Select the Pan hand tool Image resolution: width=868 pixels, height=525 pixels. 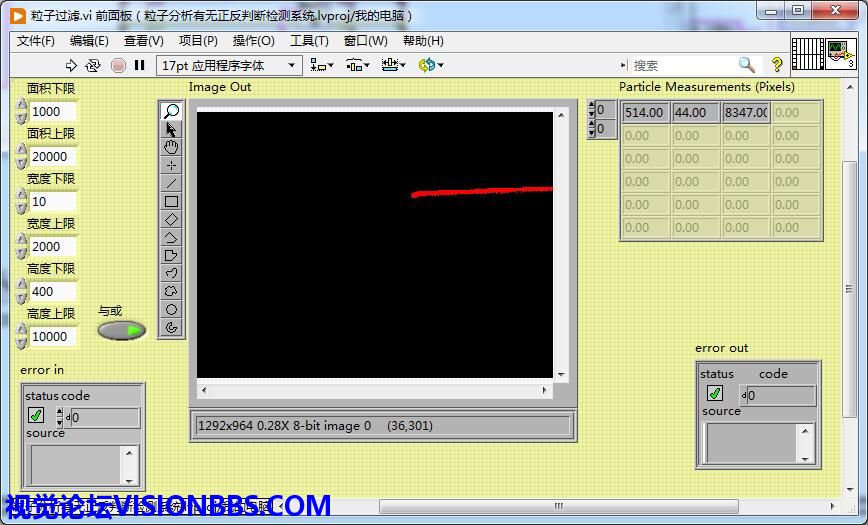coord(171,147)
